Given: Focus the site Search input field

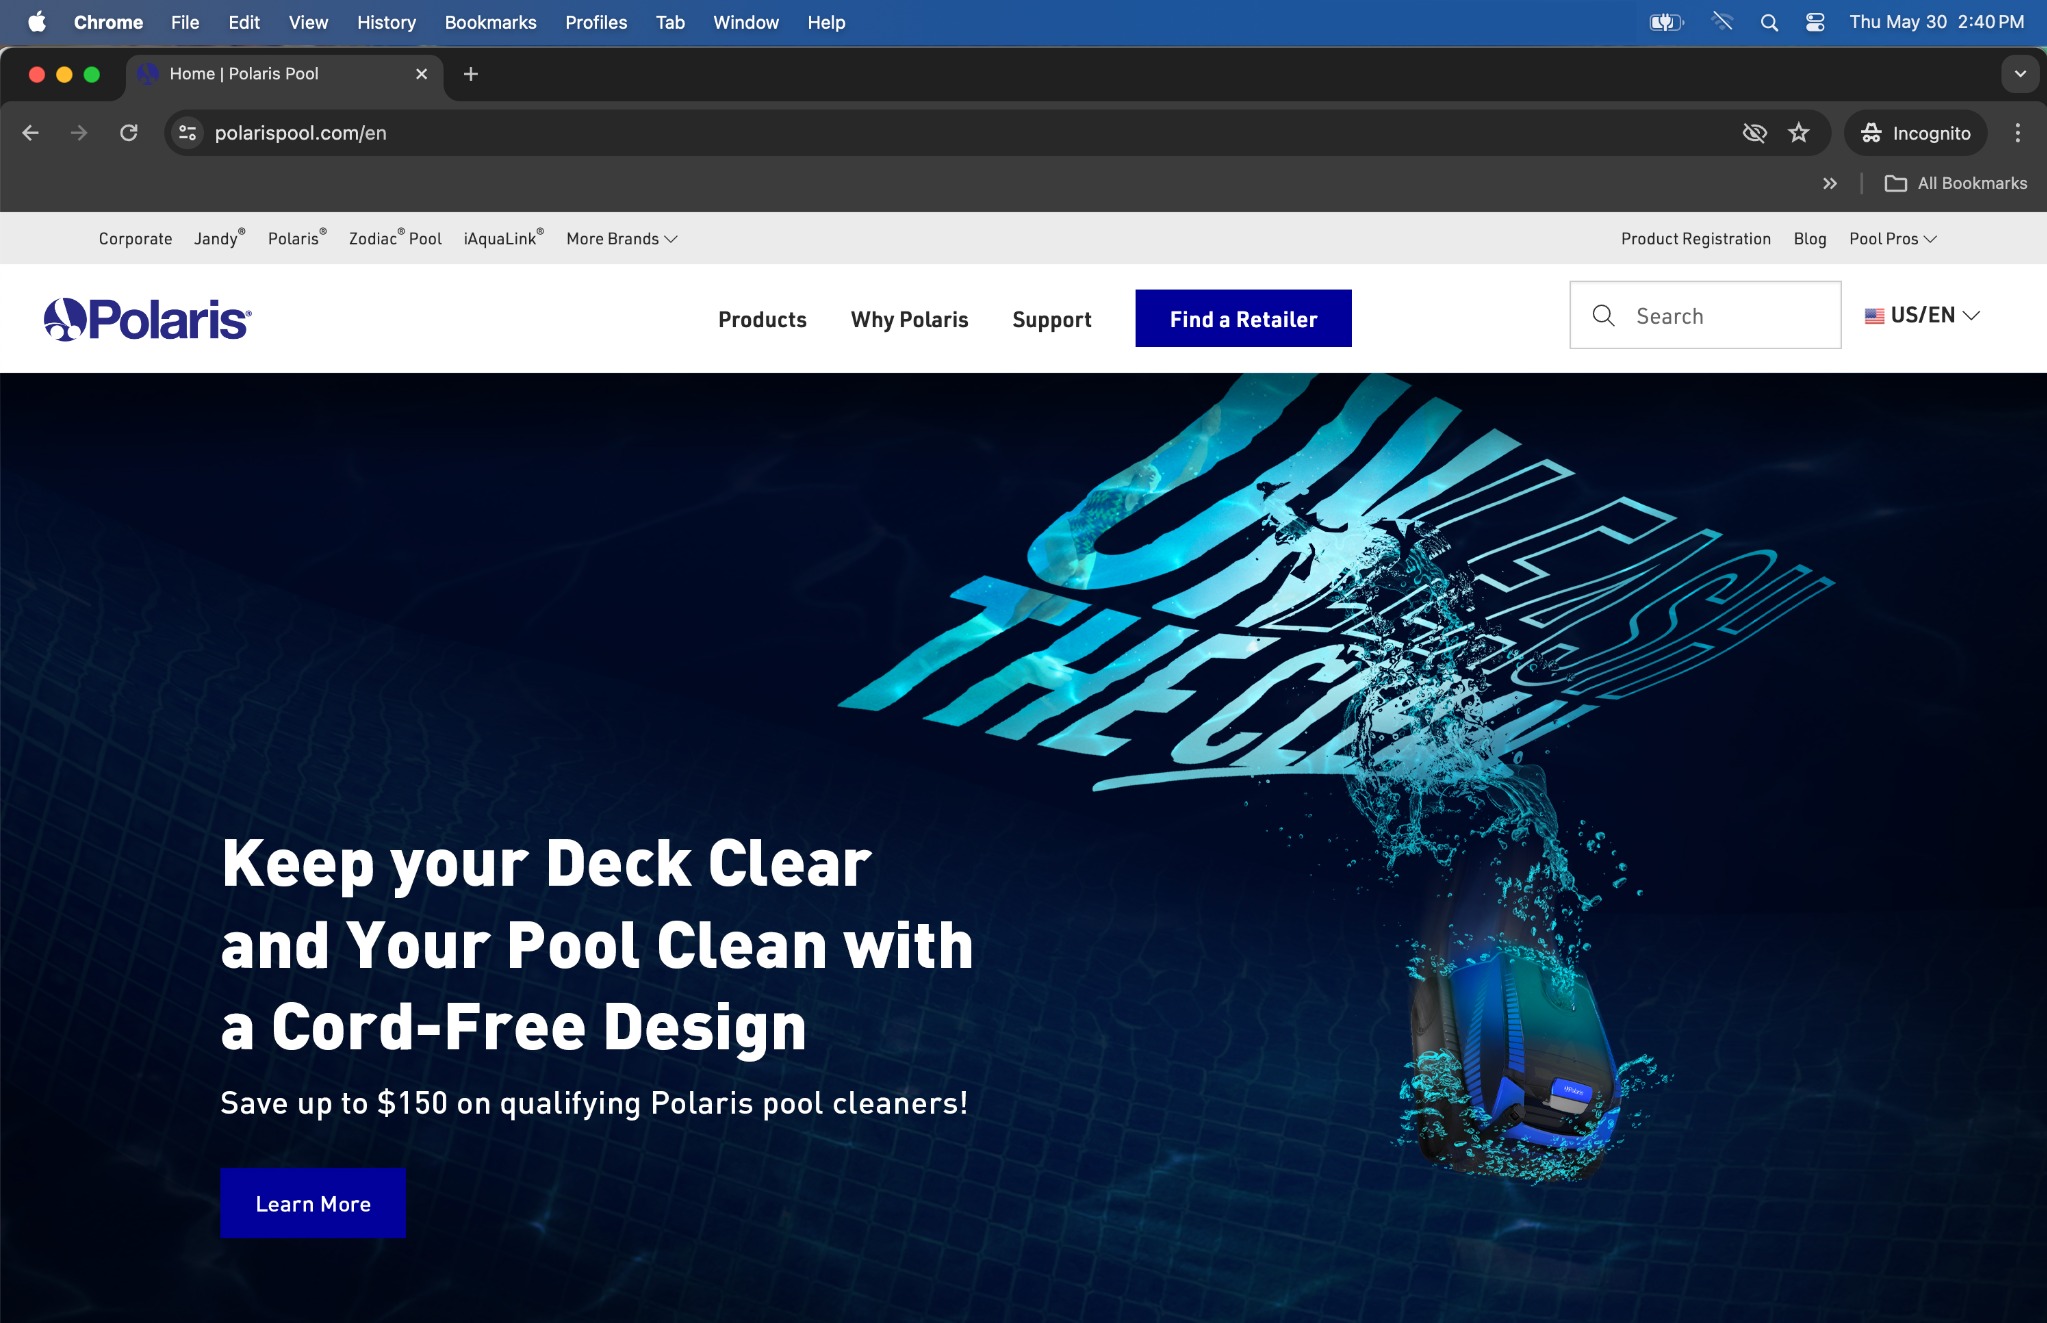Looking at the screenshot, I should tap(1705, 315).
